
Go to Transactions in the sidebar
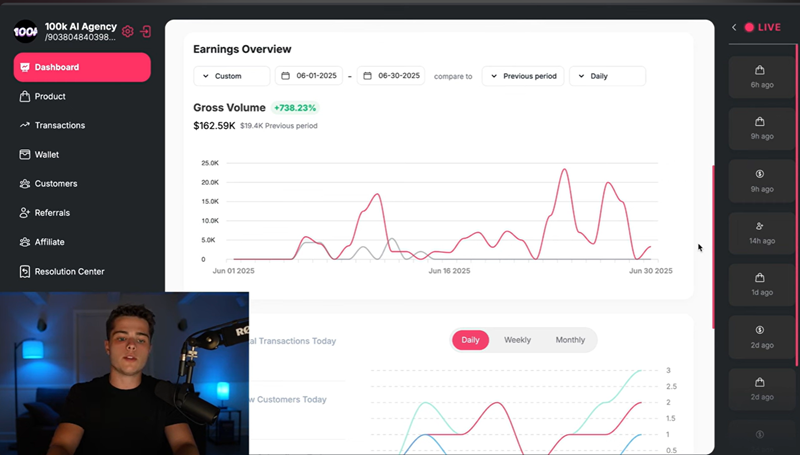coord(59,125)
